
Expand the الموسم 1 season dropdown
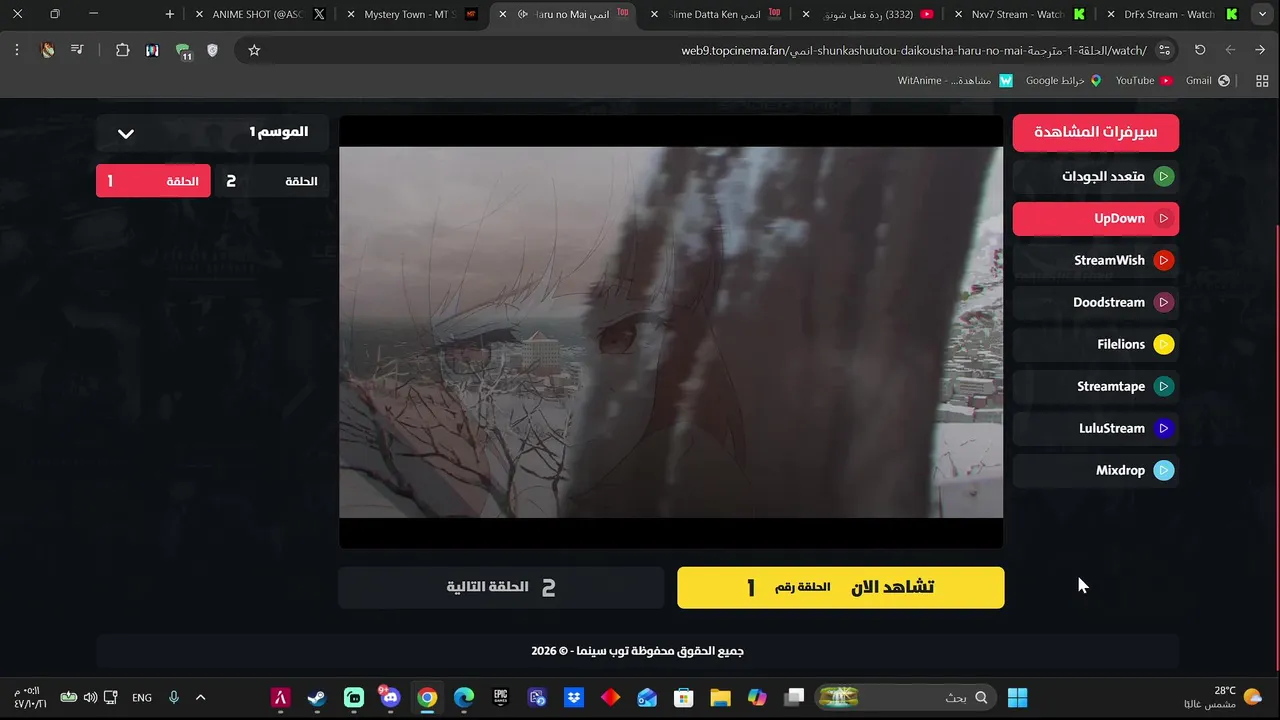click(x=213, y=133)
